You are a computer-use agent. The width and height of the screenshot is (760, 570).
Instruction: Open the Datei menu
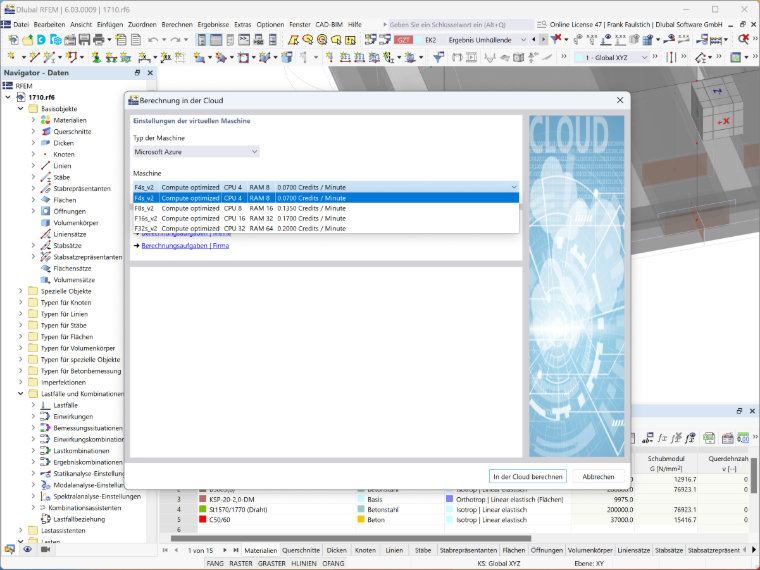point(21,24)
